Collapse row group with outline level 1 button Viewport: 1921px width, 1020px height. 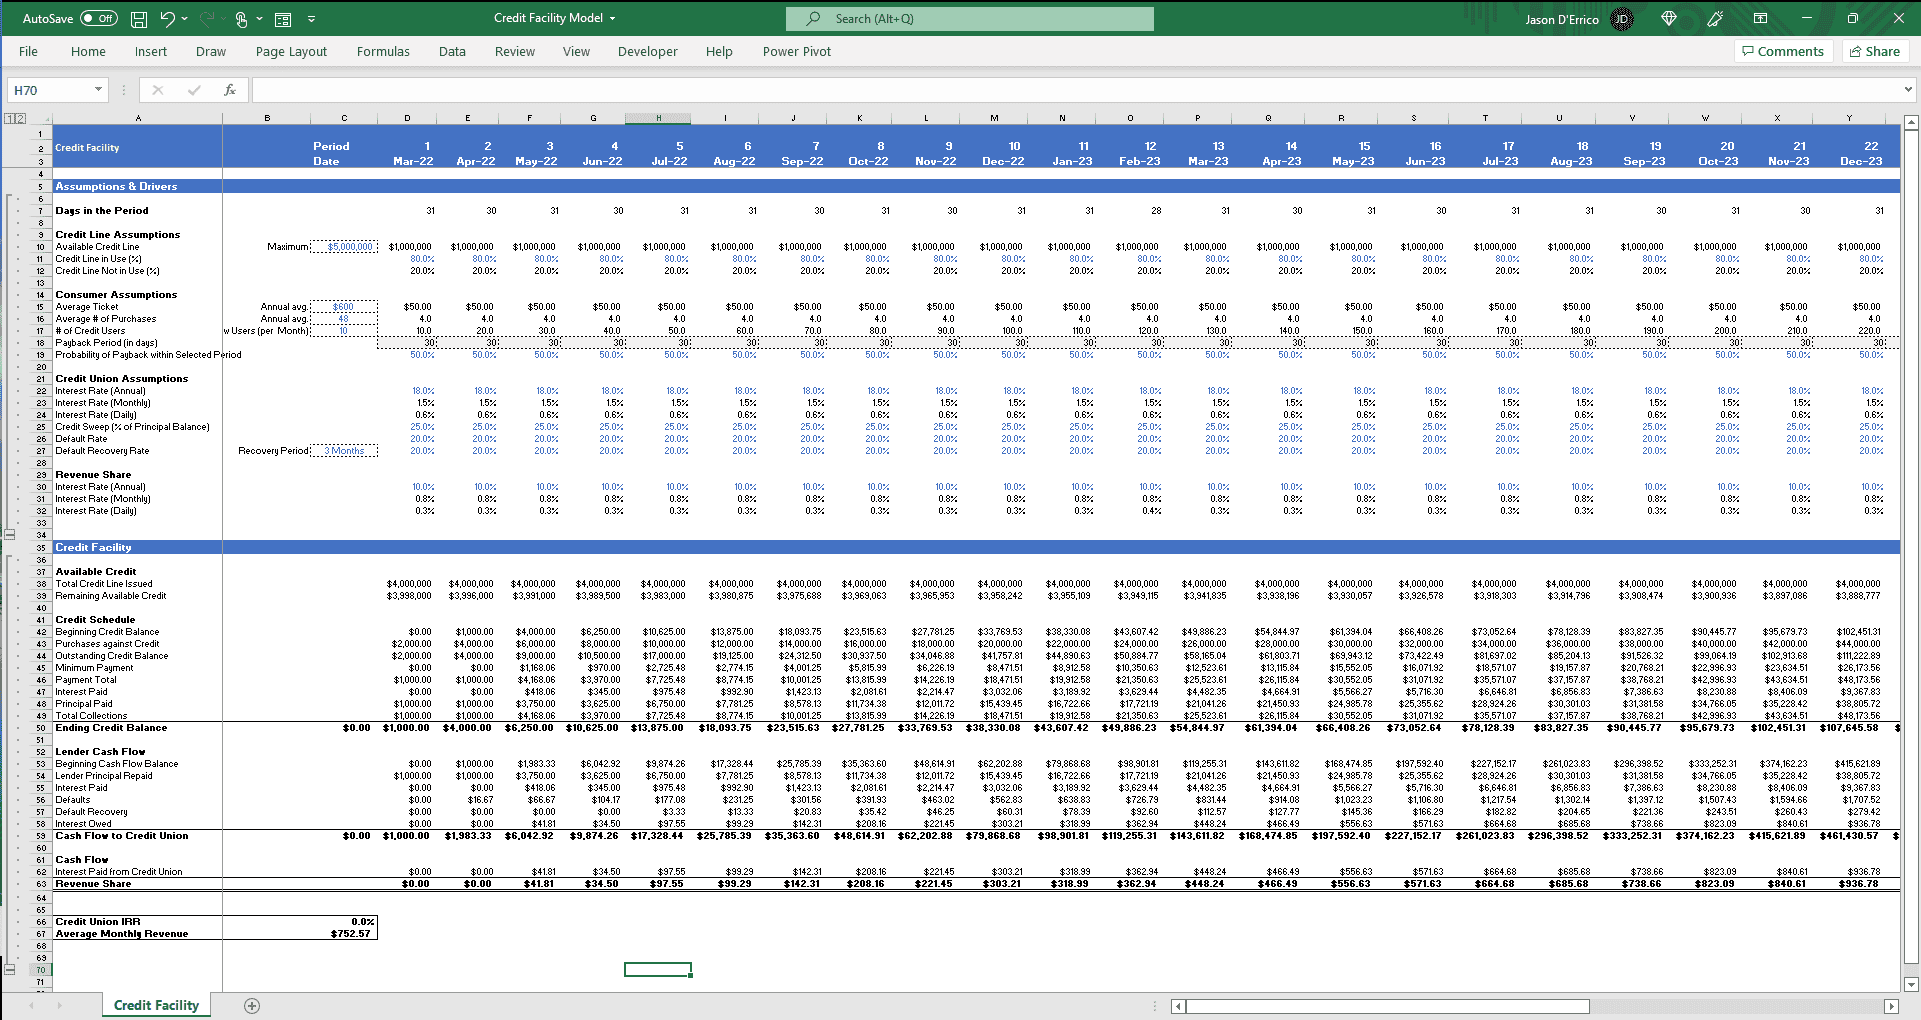click(11, 117)
